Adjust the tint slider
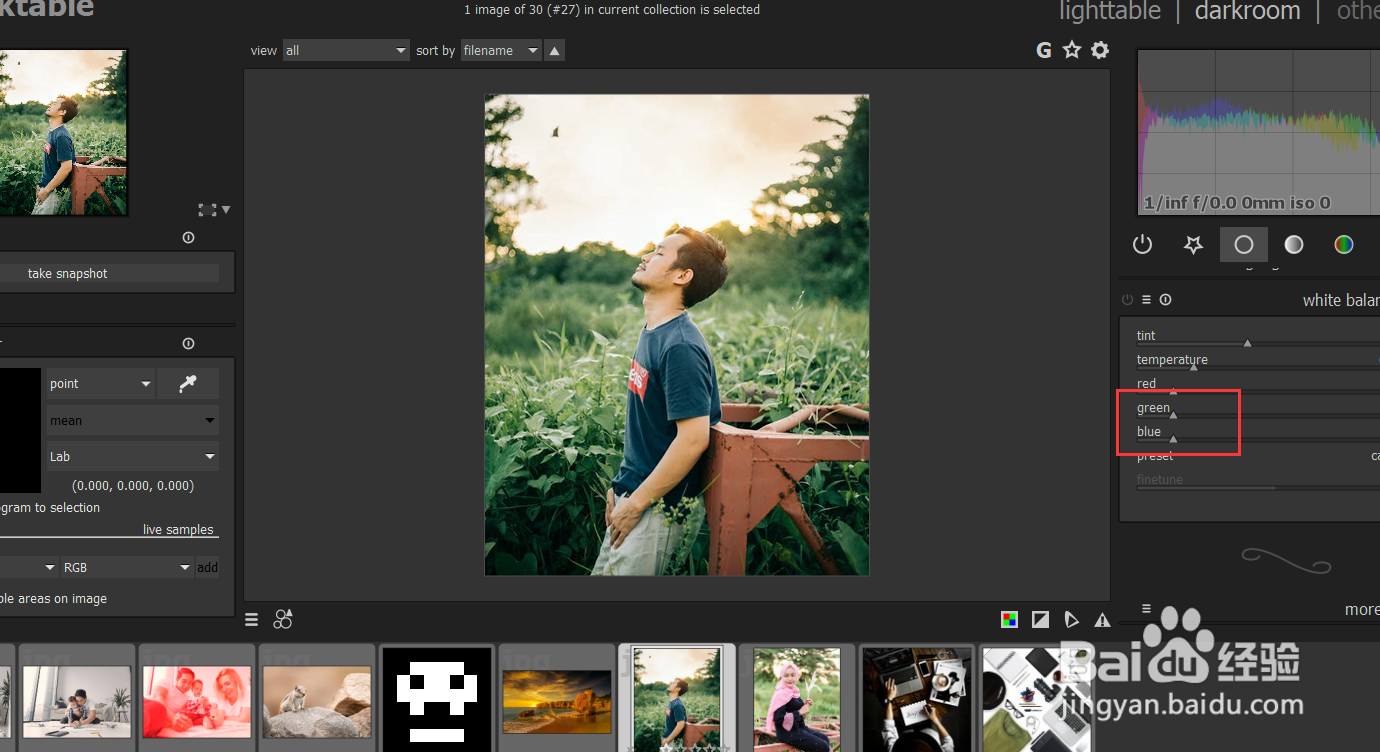This screenshot has width=1380, height=752. click(x=1257, y=337)
